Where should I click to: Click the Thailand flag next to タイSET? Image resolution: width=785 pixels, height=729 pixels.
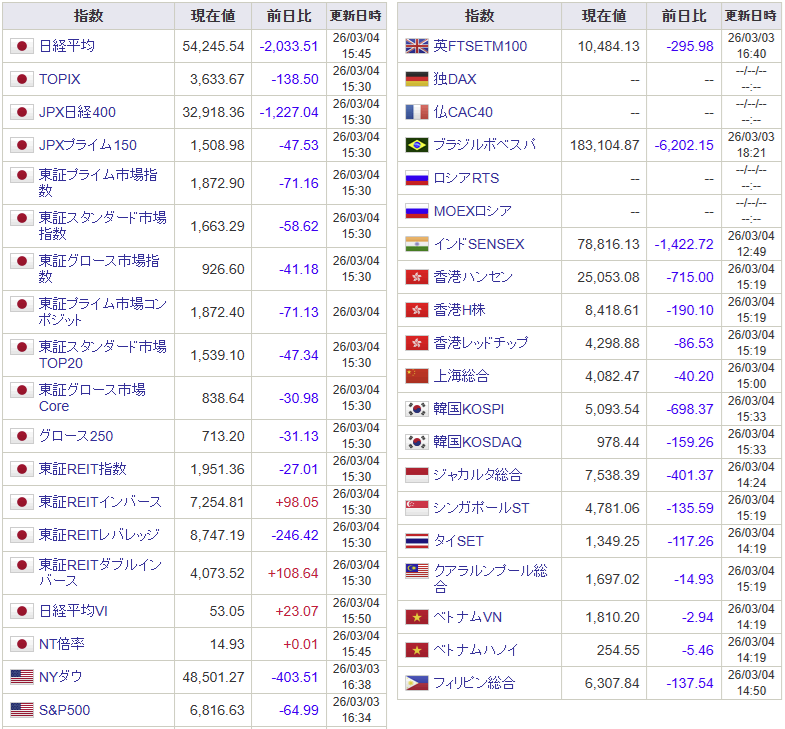point(416,541)
